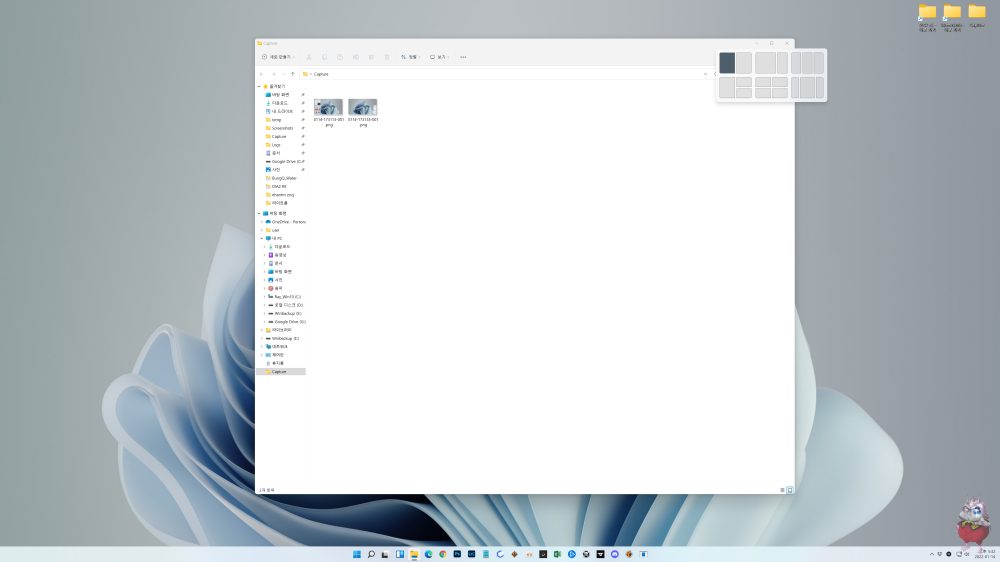Open temp folder in favorites

pyautogui.click(x=276, y=120)
